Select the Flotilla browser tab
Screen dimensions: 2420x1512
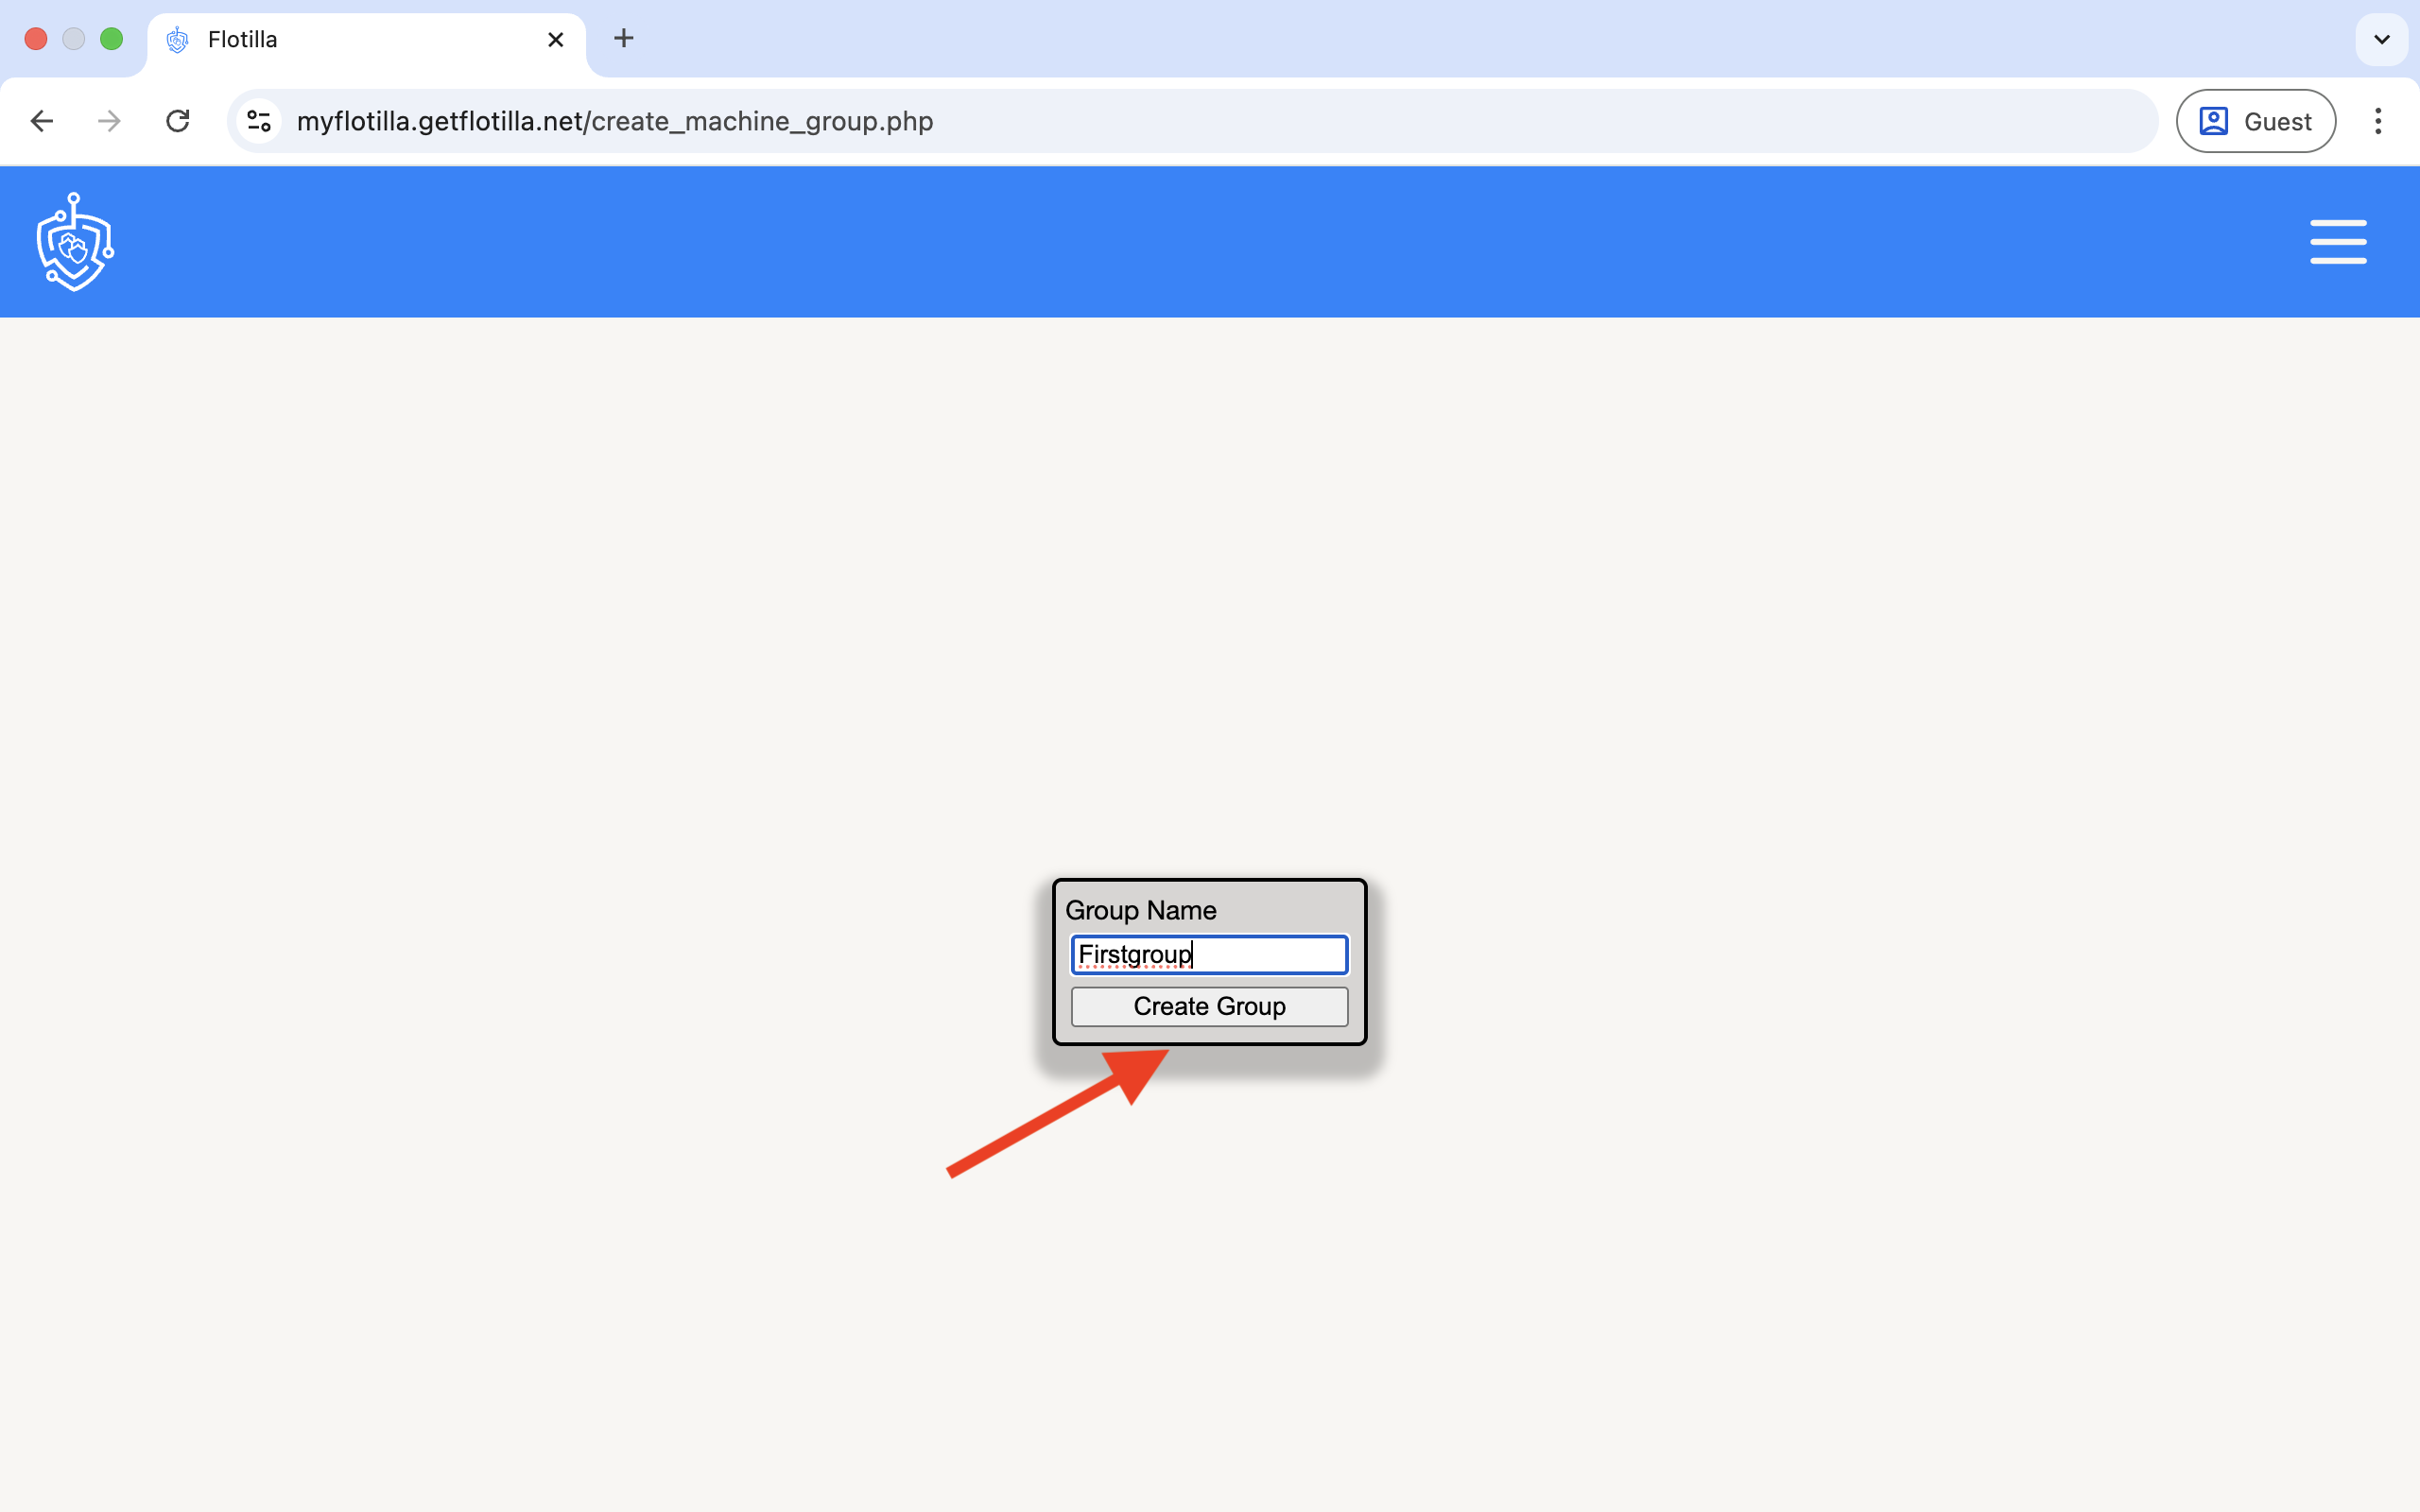click(360, 40)
